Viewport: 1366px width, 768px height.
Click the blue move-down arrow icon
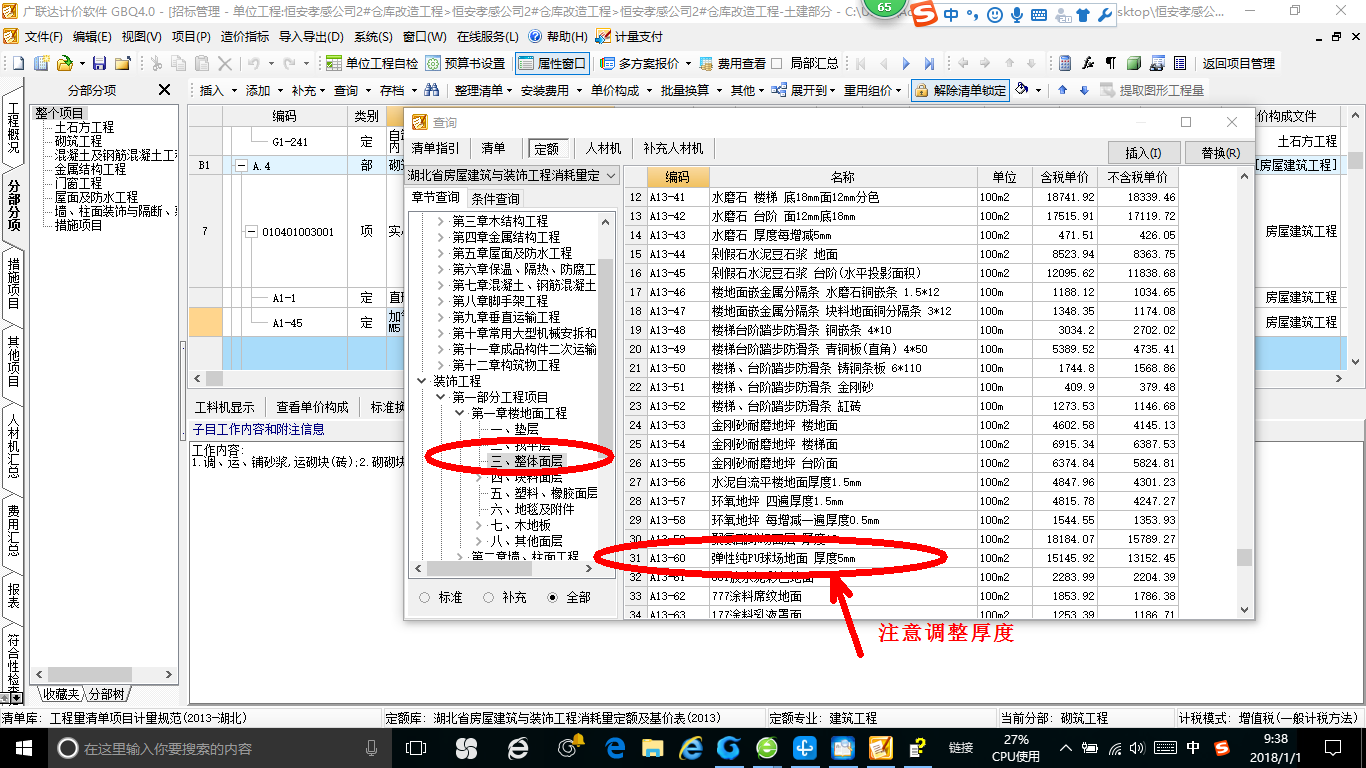pyautogui.click(x=1084, y=90)
